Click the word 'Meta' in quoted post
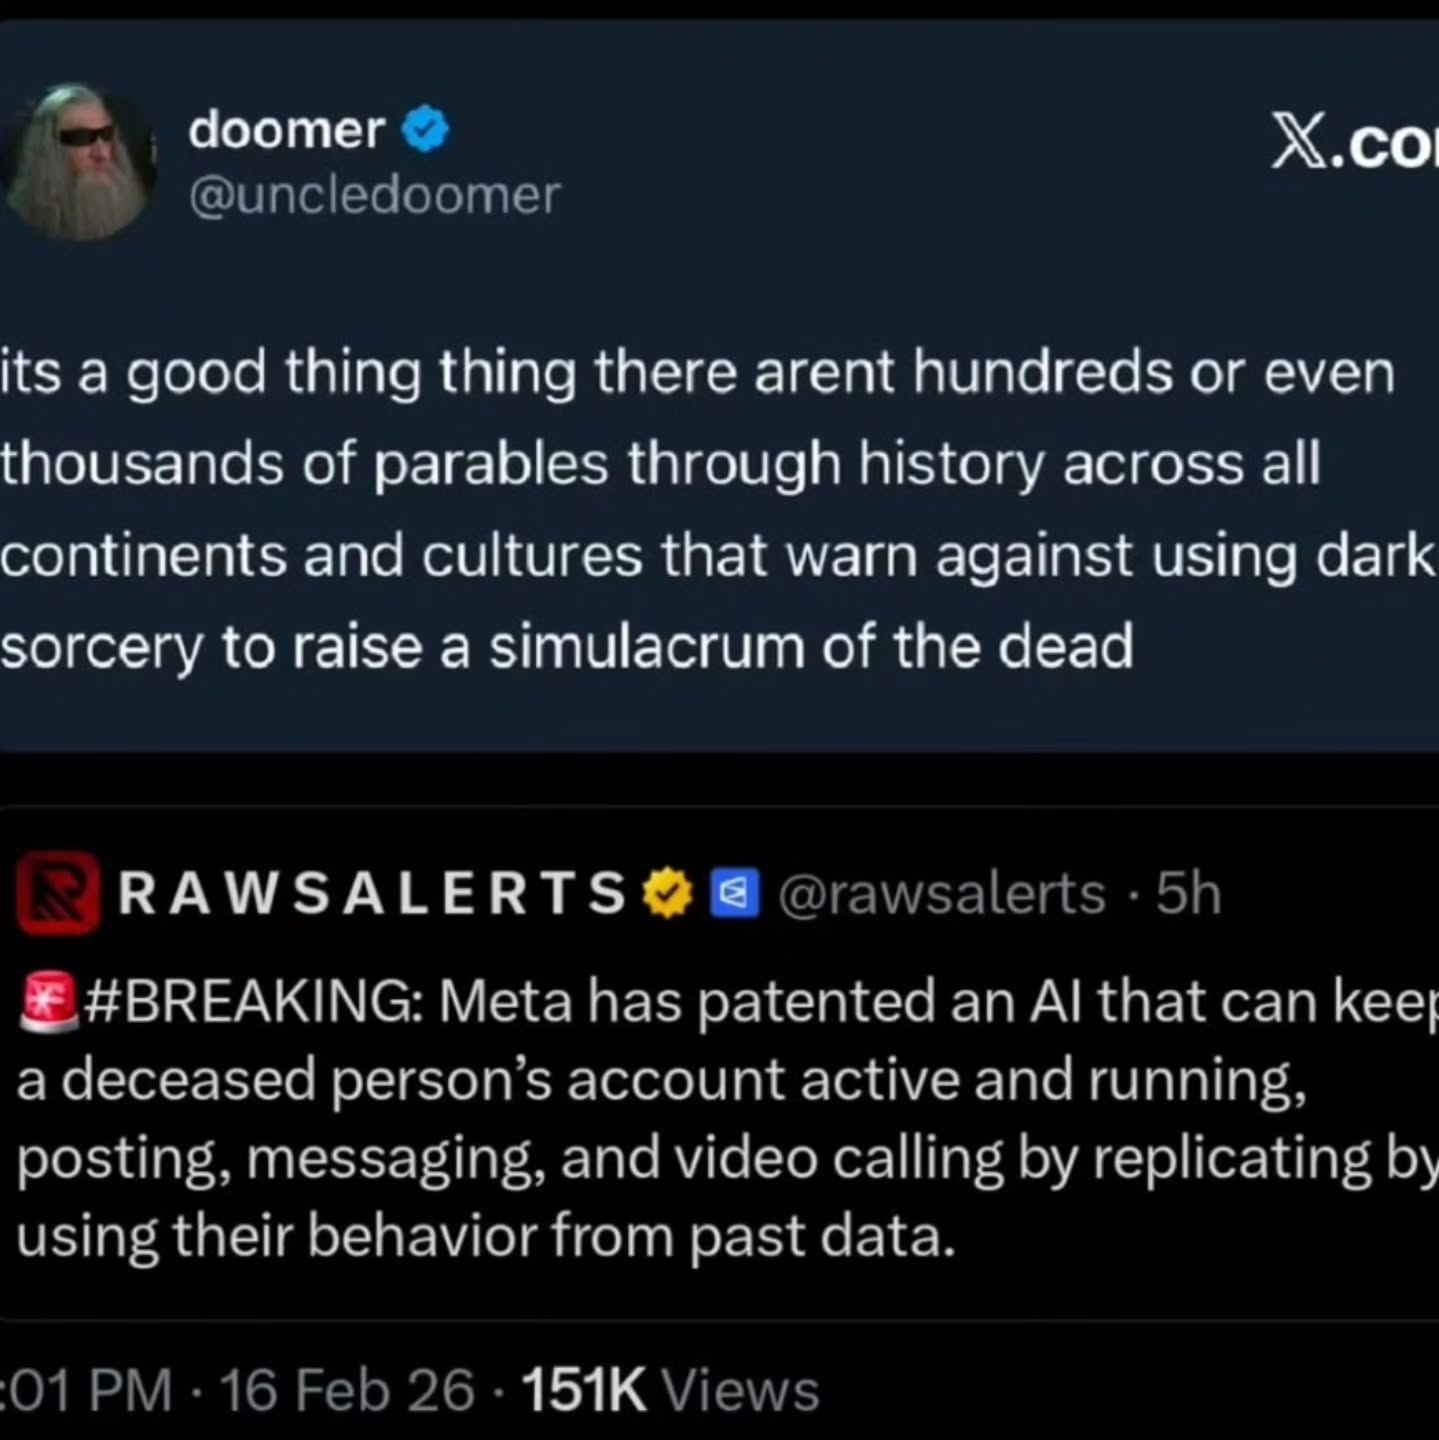This screenshot has width=1439, height=1440. 505,1001
